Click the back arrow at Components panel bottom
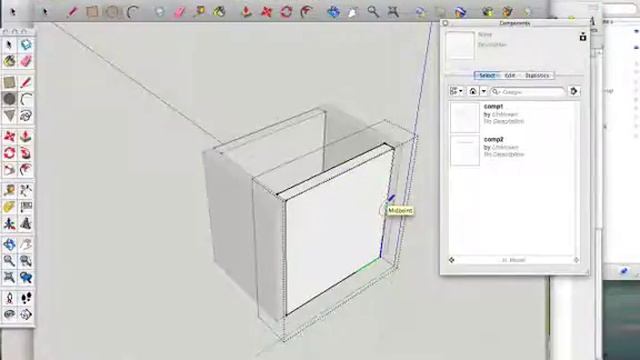Screen dimensions: 640x360 click(451, 260)
